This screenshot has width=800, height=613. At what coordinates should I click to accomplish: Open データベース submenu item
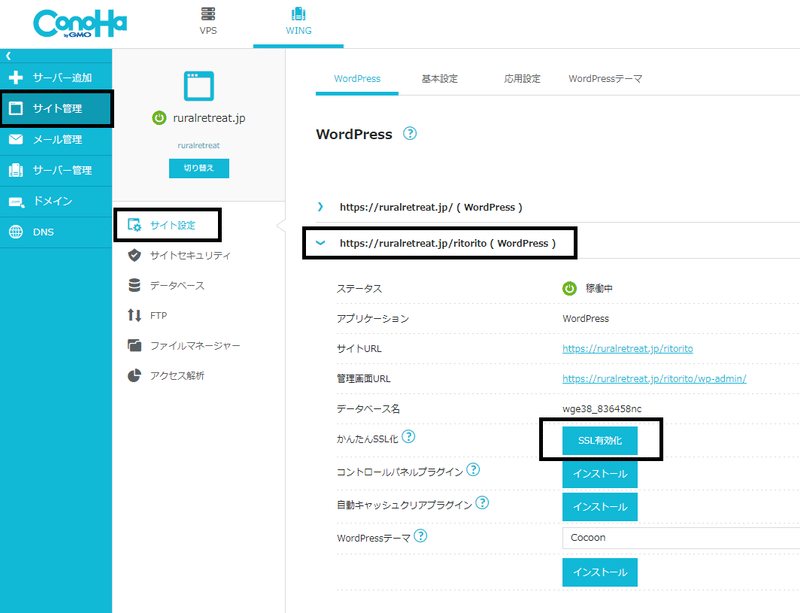[177, 285]
